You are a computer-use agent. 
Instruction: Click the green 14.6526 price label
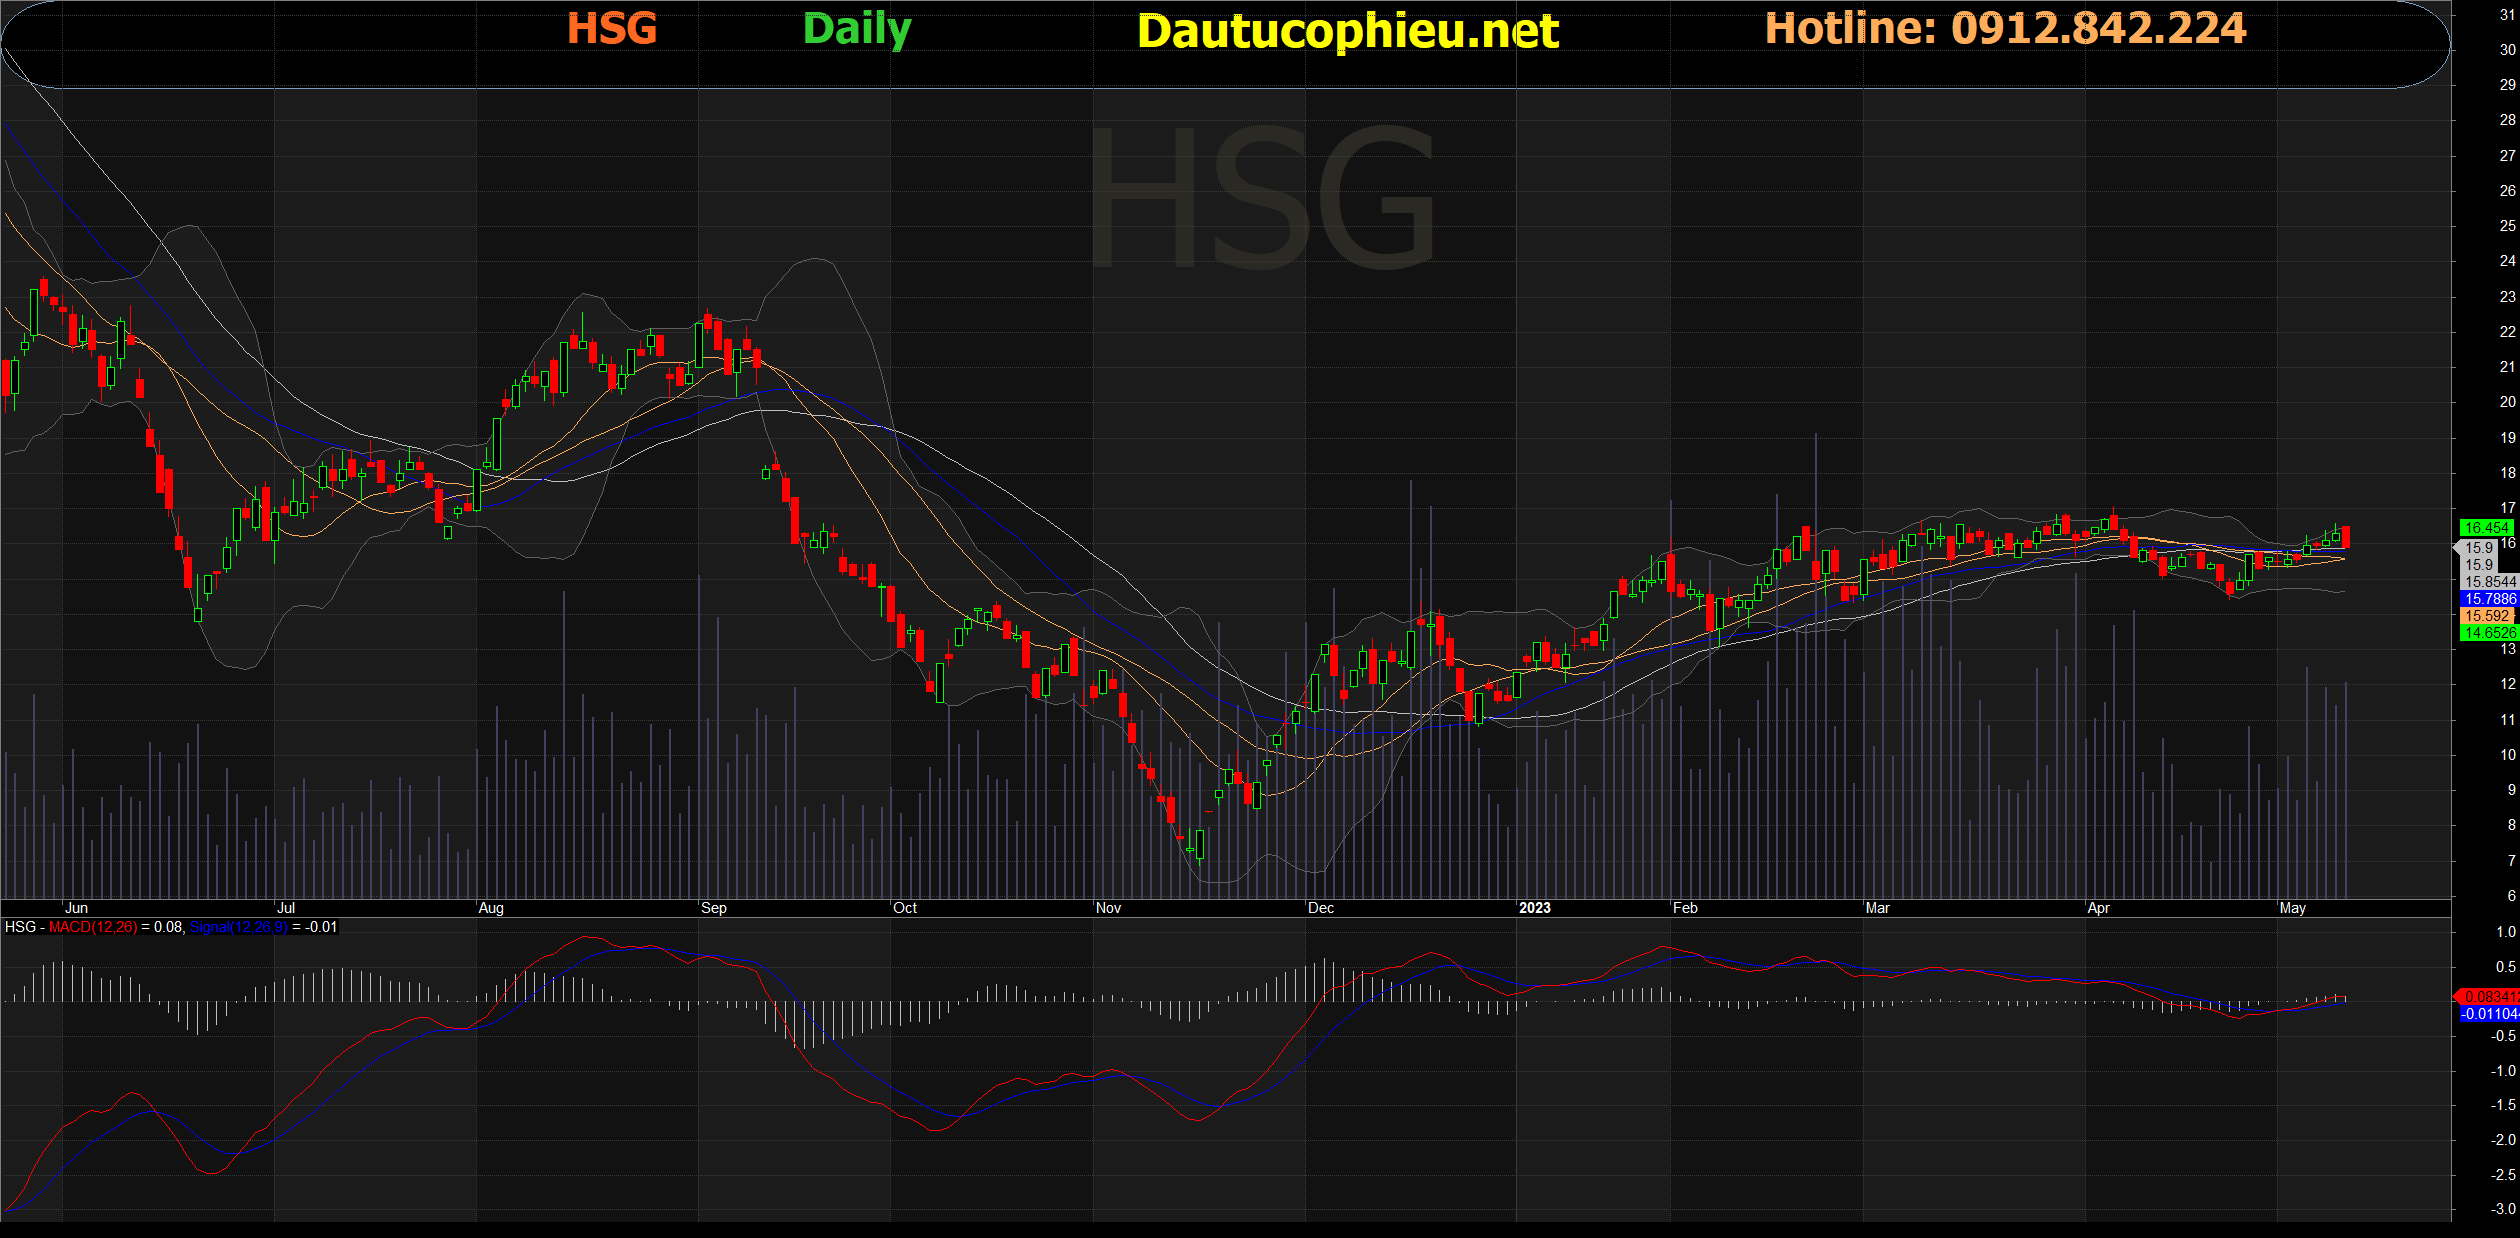(2488, 633)
